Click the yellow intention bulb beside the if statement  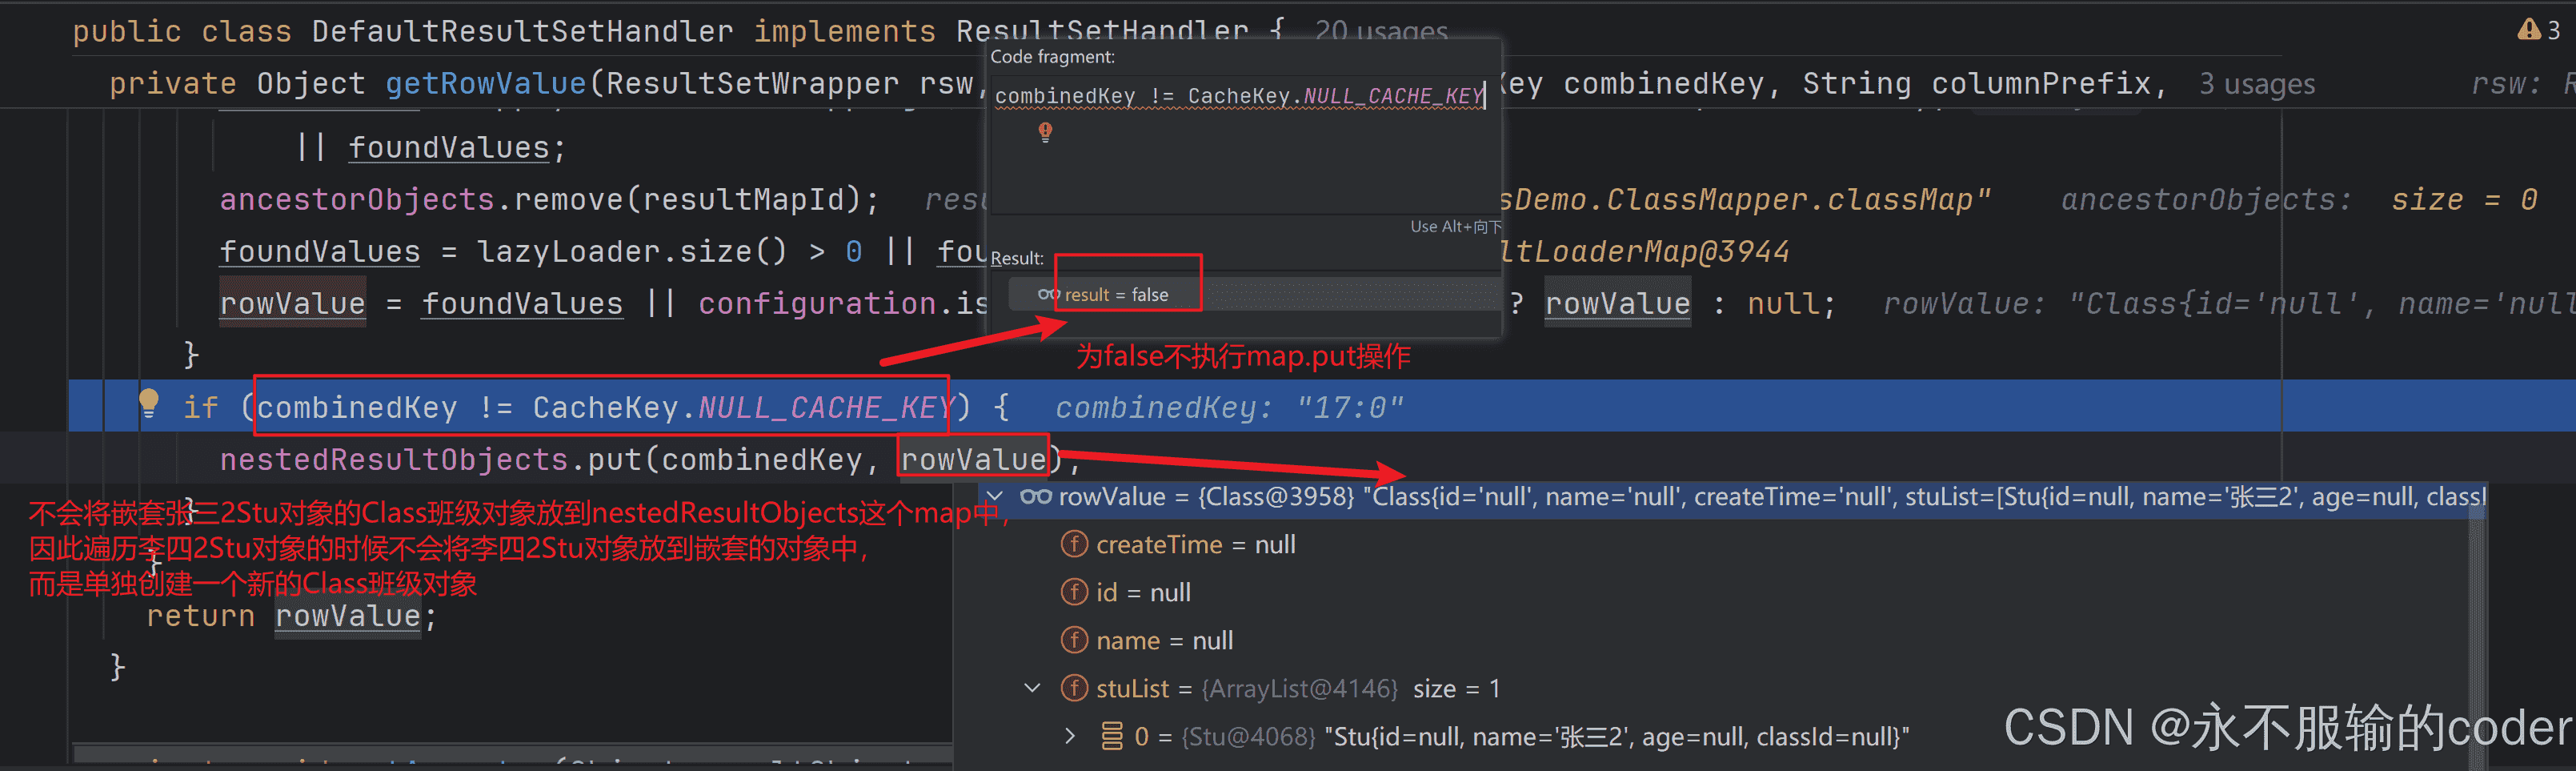tap(149, 402)
